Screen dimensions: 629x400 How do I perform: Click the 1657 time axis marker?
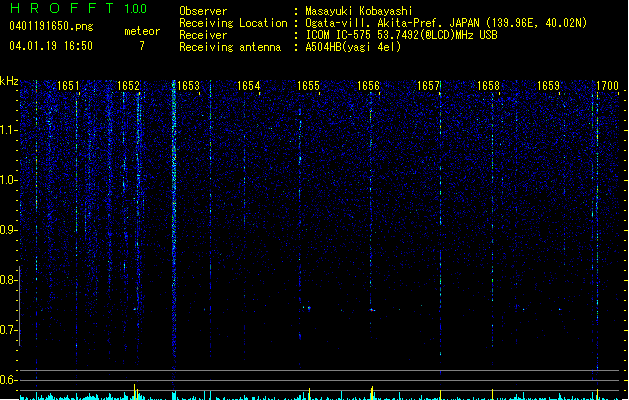point(428,86)
